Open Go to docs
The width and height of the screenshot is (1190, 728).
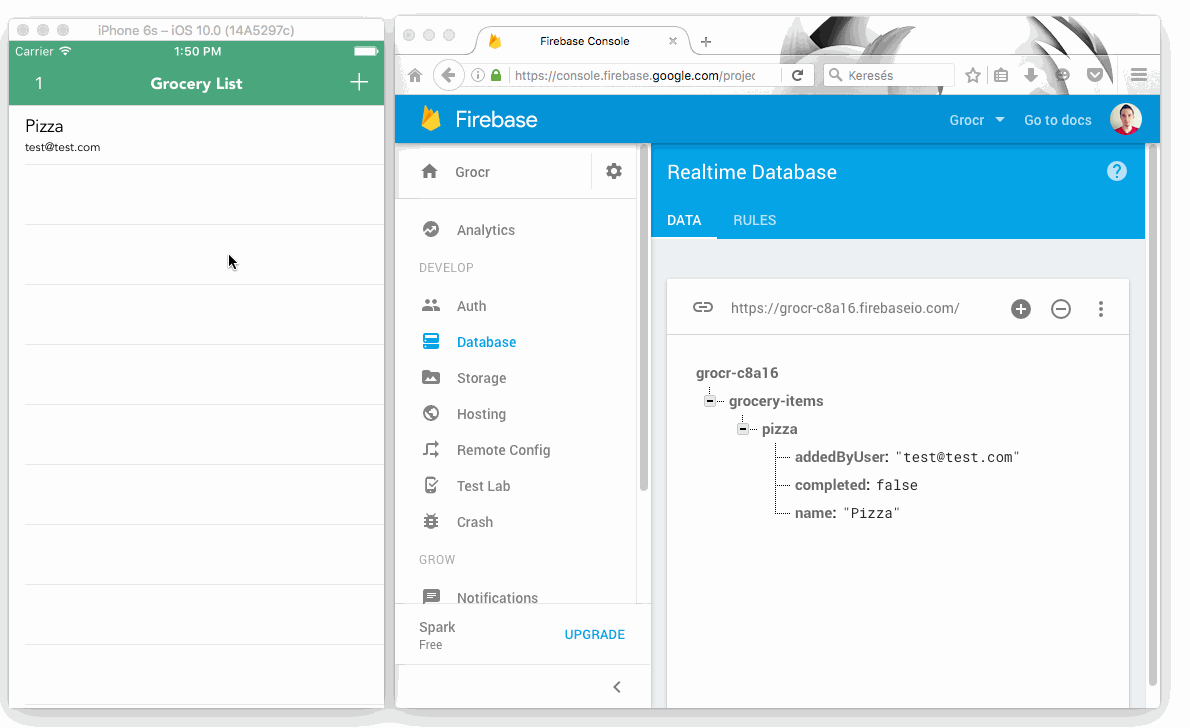point(1057,119)
